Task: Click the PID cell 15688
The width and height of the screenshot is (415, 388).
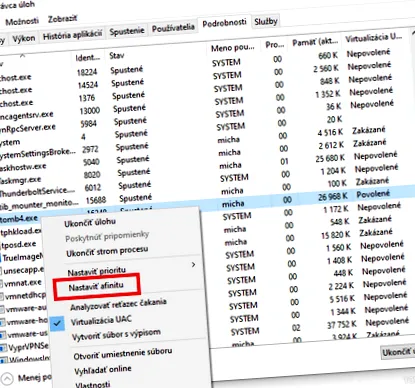Action: click(x=96, y=200)
